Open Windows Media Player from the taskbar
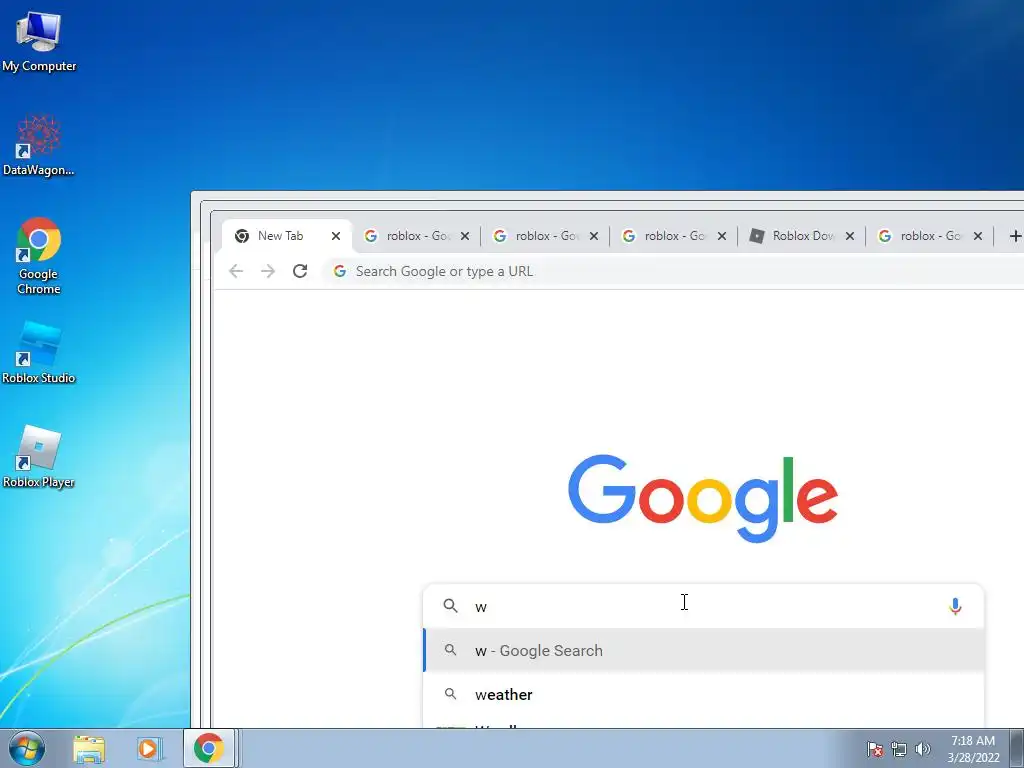This screenshot has width=1024, height=768. 149,749
